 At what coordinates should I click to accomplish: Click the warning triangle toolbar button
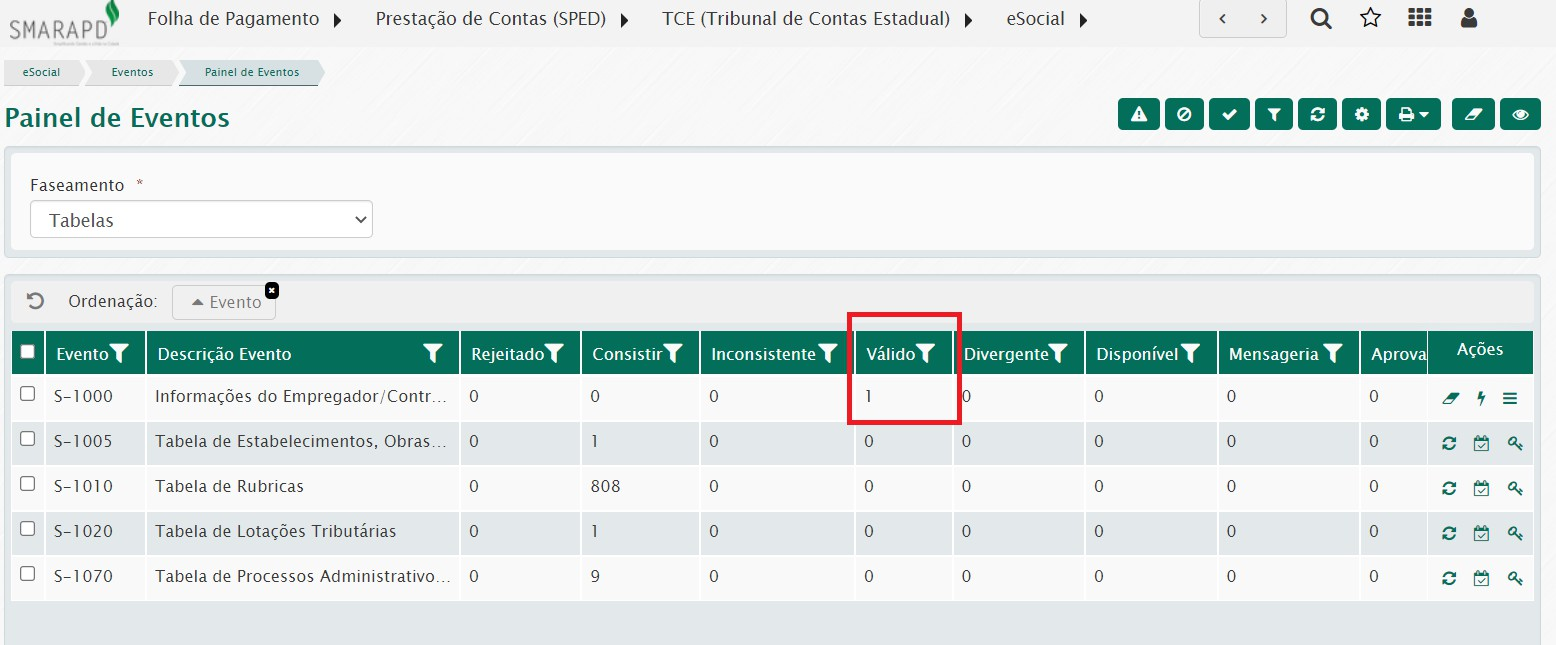click(x=1138, y=115)
